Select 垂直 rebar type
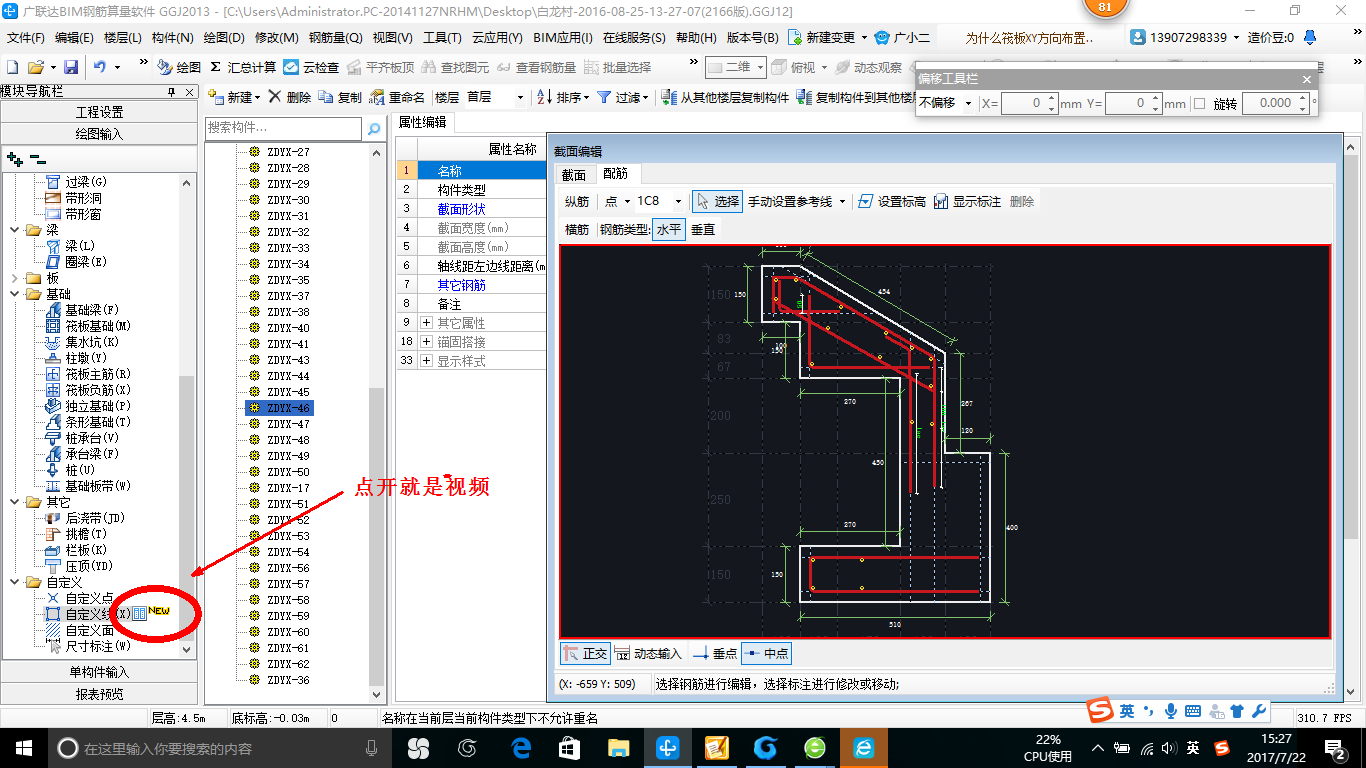The width and height of the screenshot is (1366, 768). pos(703,229)
